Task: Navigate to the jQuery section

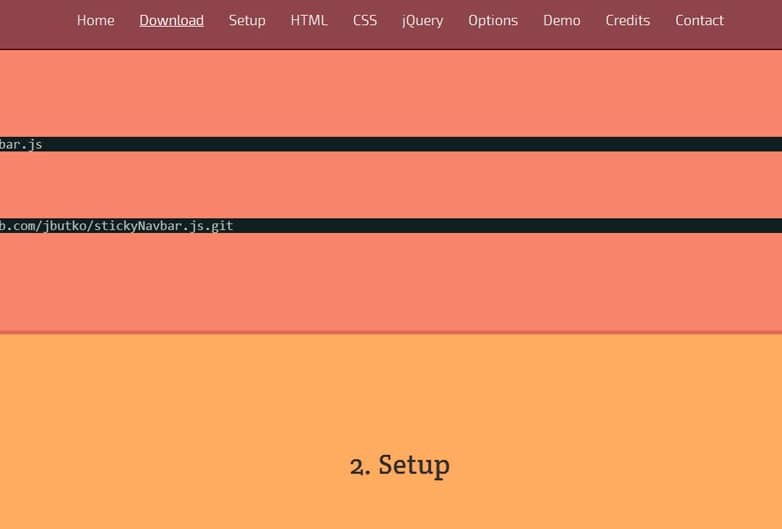Action: point(422,20)
